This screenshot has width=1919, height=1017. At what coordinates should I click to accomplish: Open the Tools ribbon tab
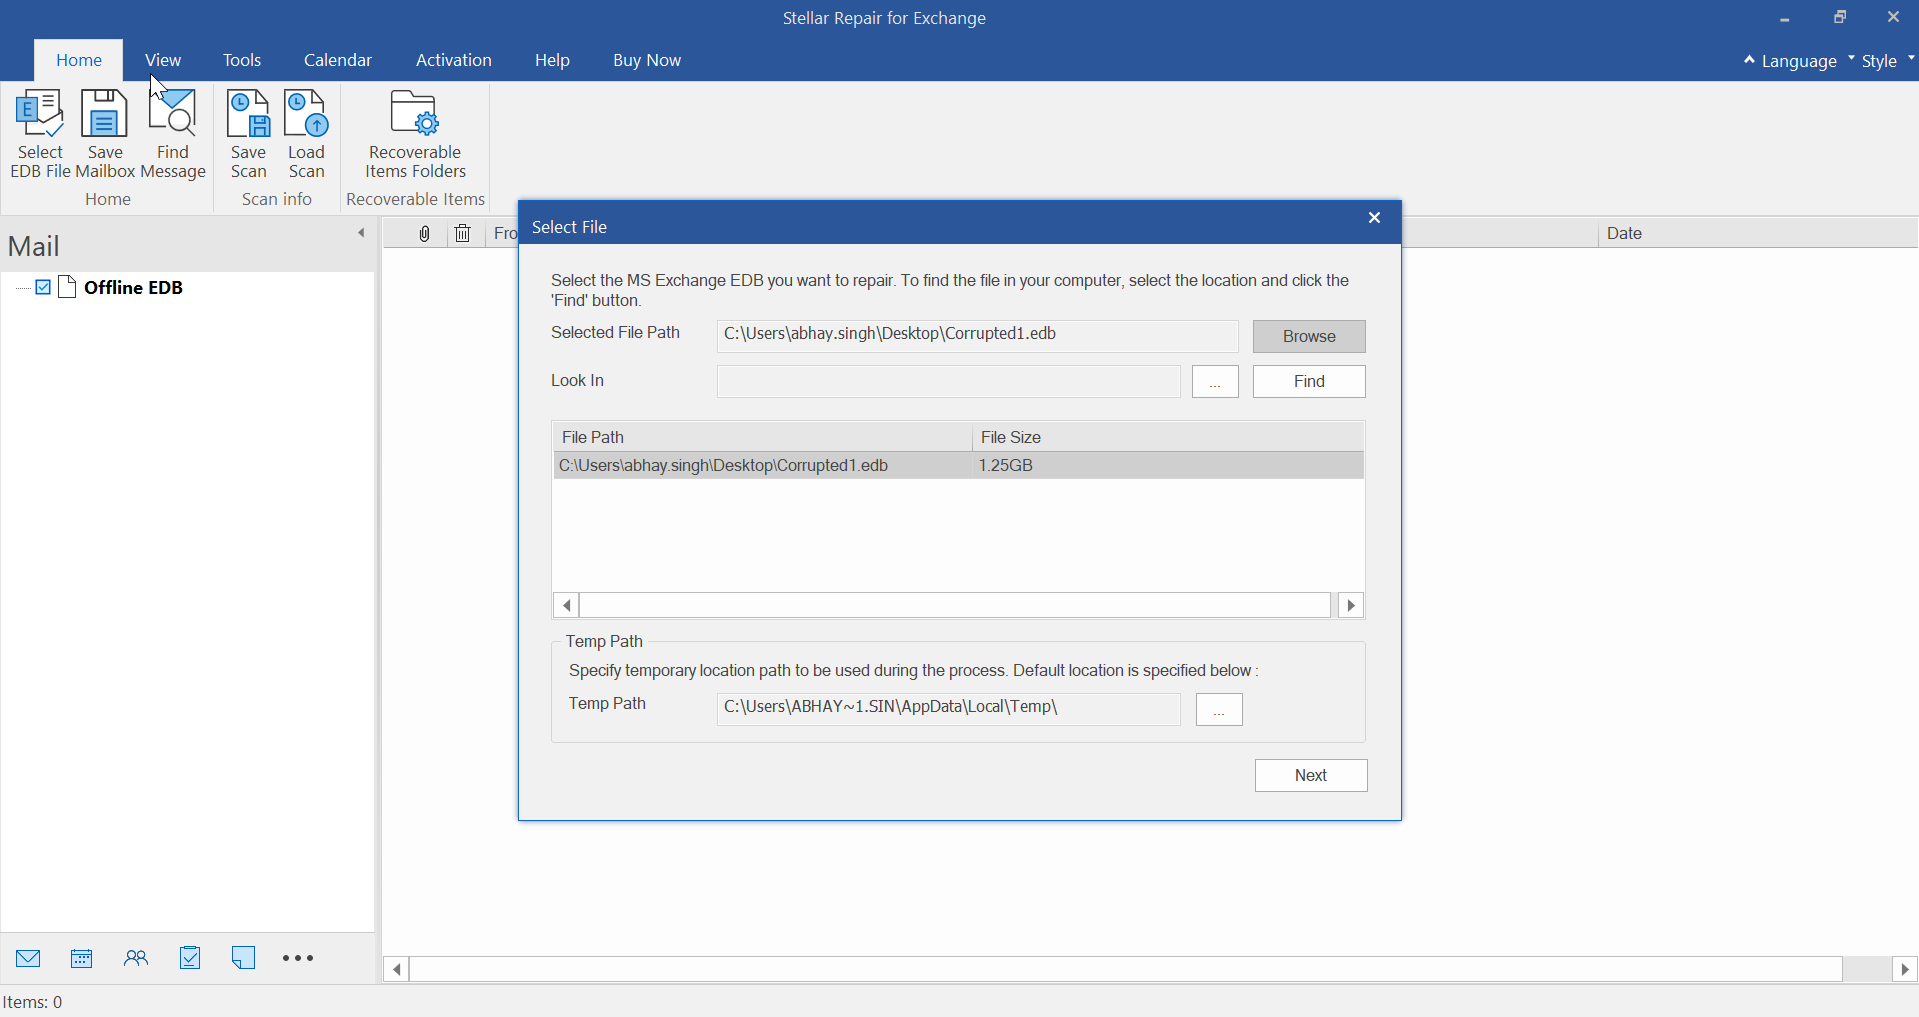242,60
